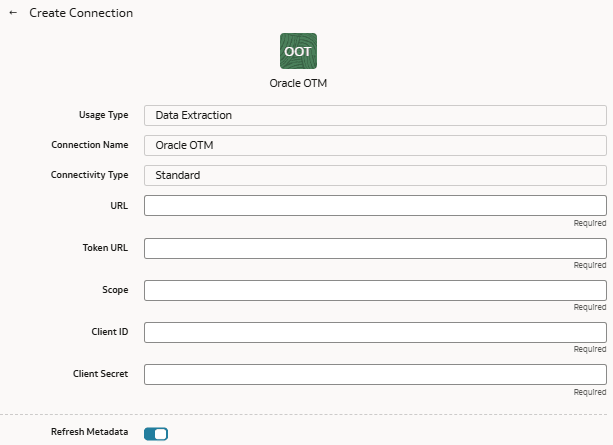Focus the URL input field
Screen dimensions: 613x445
coord(375,206)
